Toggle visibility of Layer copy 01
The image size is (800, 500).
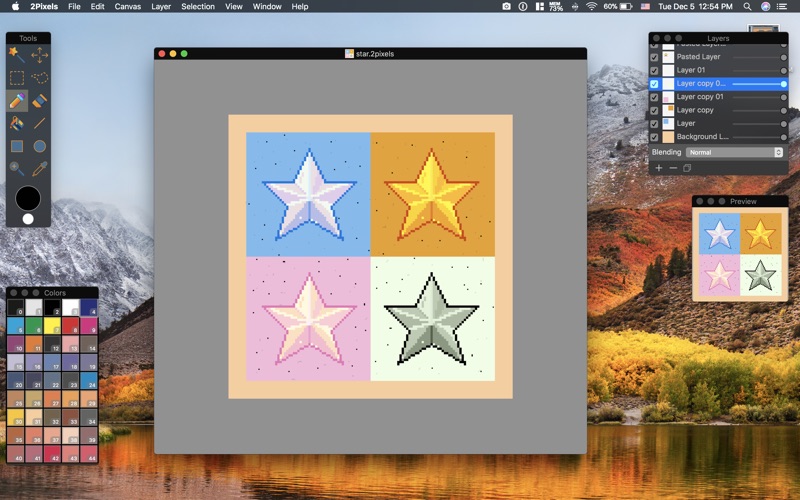[x=654, y=97]
